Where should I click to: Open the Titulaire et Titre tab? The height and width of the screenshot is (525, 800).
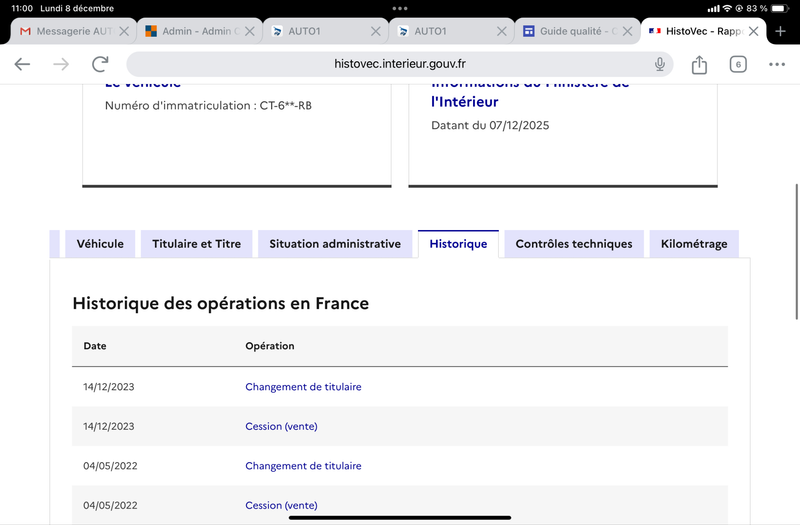(x=196, y=244)
